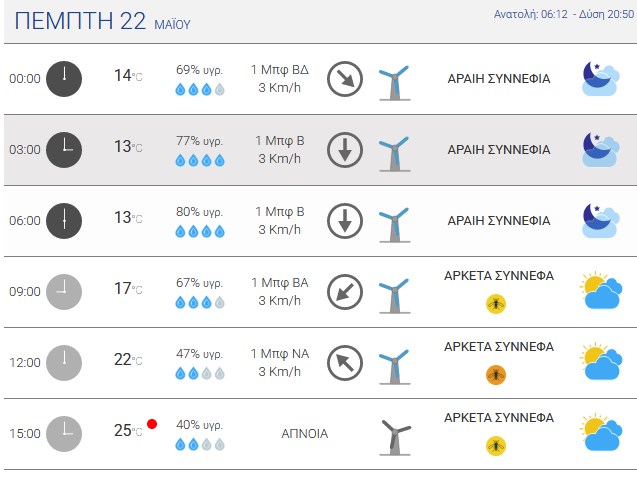
Task: Click the sun and clouds icon at 12:00
Action: coord(601,361)
